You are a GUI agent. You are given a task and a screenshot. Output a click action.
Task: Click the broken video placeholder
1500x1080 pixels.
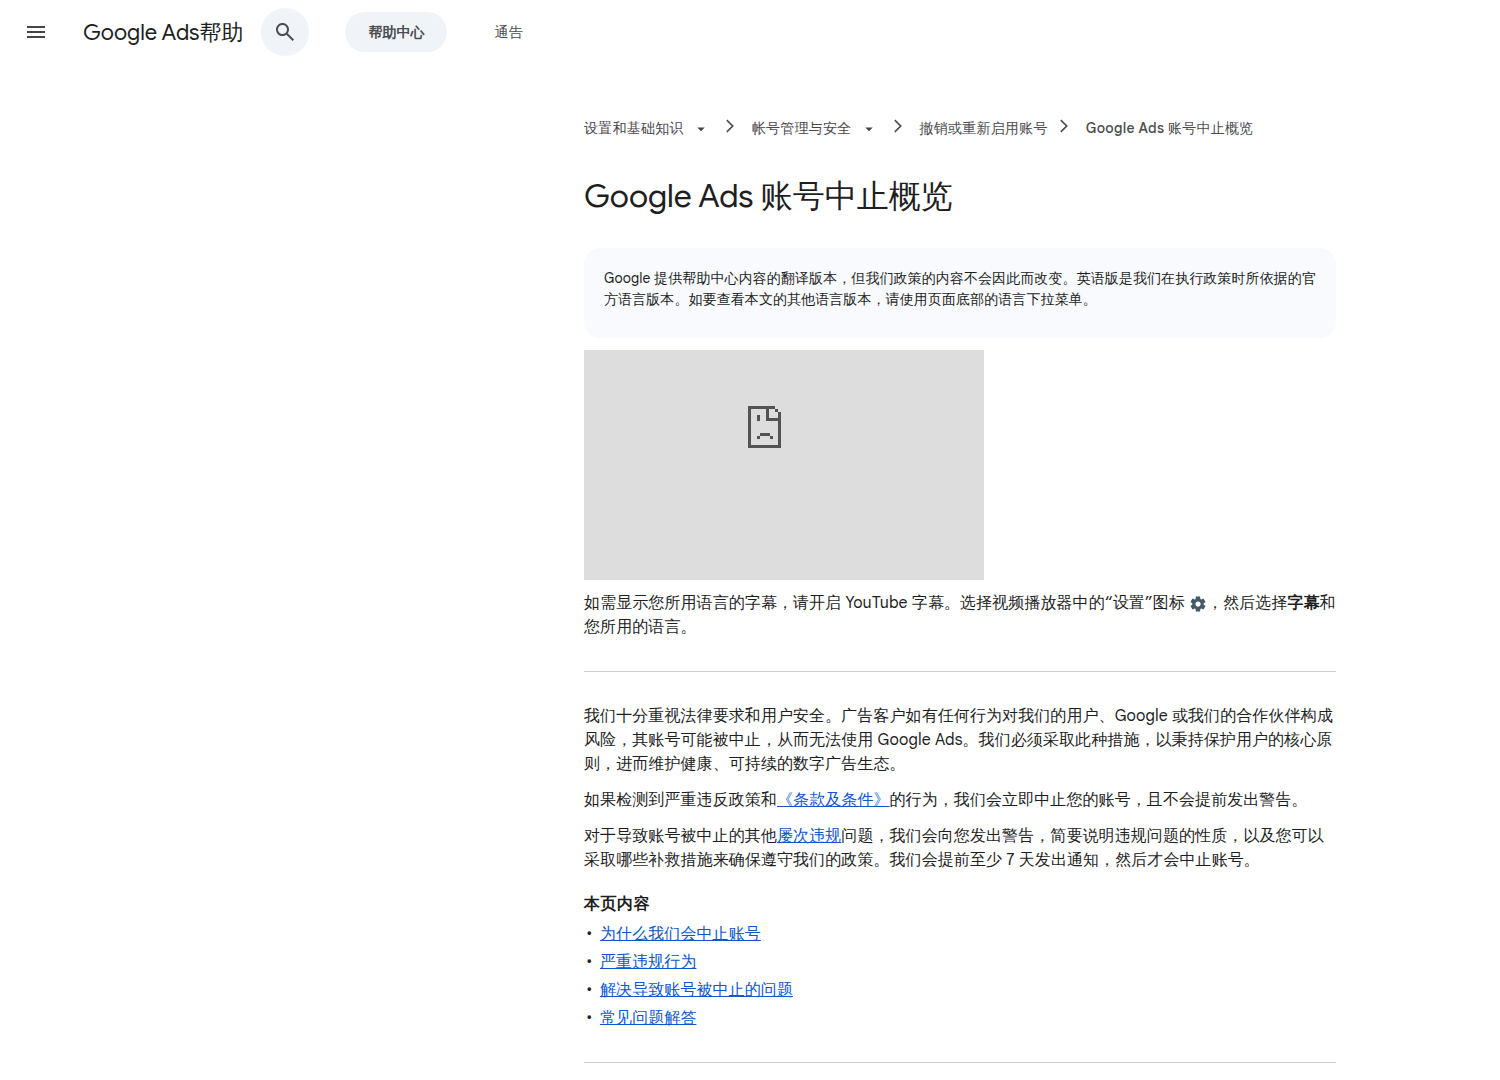point(784,465)
